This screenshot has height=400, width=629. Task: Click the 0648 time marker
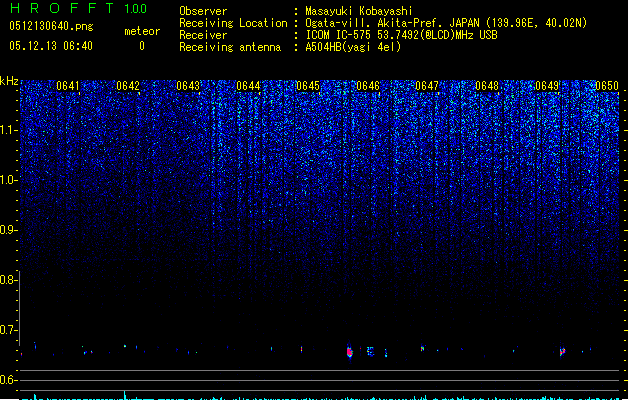pos(487,86)
